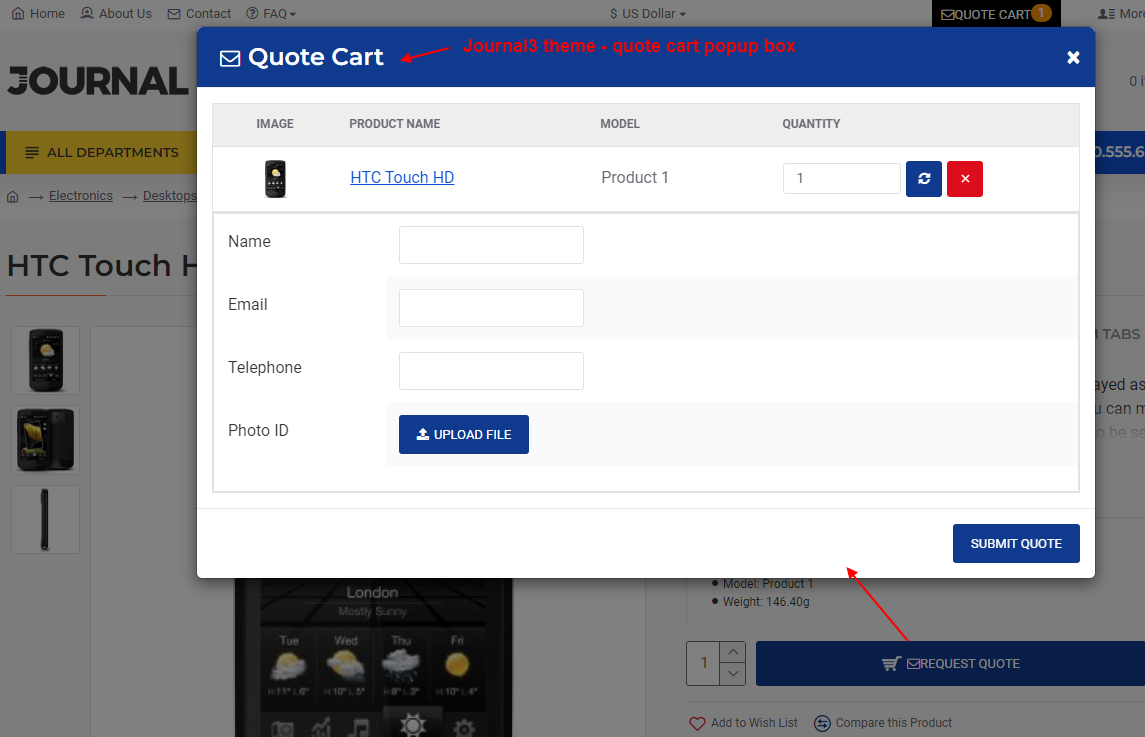This screenshot has height=737, width=1145.
Task: Click the Telephone input field
Action: 491,371
